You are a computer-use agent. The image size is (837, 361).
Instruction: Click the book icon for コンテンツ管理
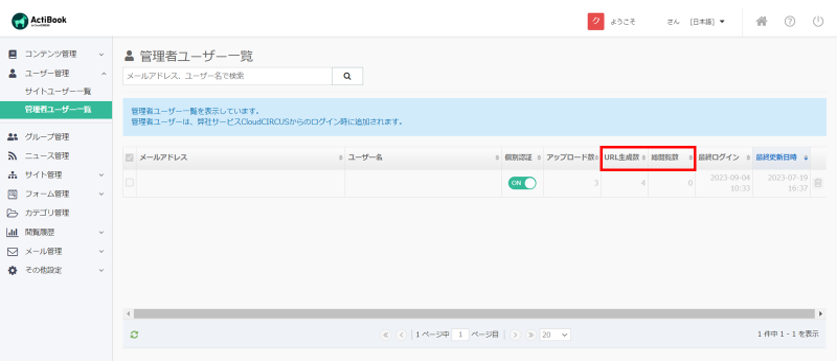click(13, 54)
